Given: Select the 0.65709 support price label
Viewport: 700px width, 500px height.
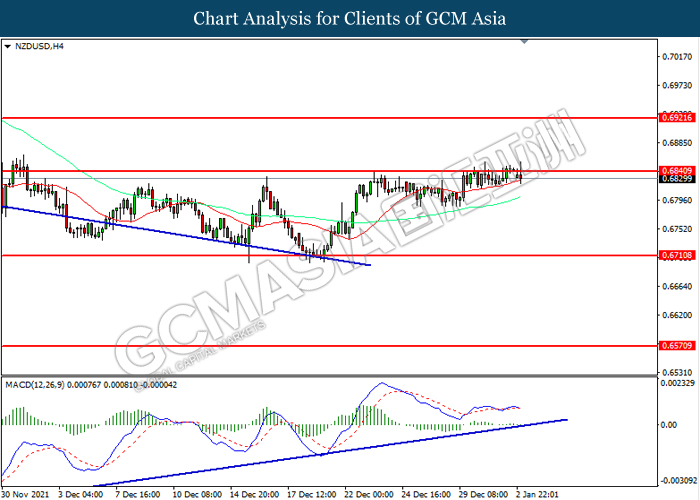Looking at the screenshot, I should click(x=677, y=346).
